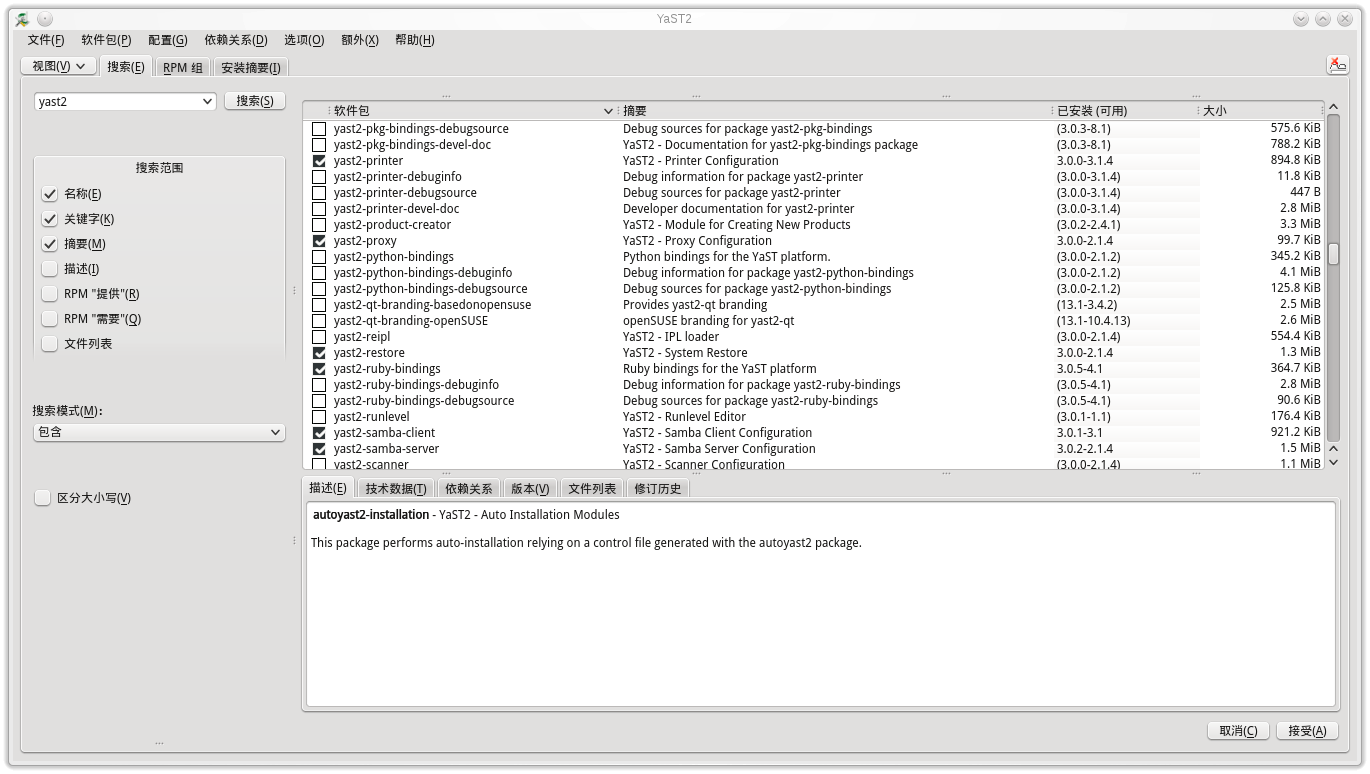Click the package list vertical scrollbar thumb
Screen dimensions: 1370x774
pos(1333,254)
